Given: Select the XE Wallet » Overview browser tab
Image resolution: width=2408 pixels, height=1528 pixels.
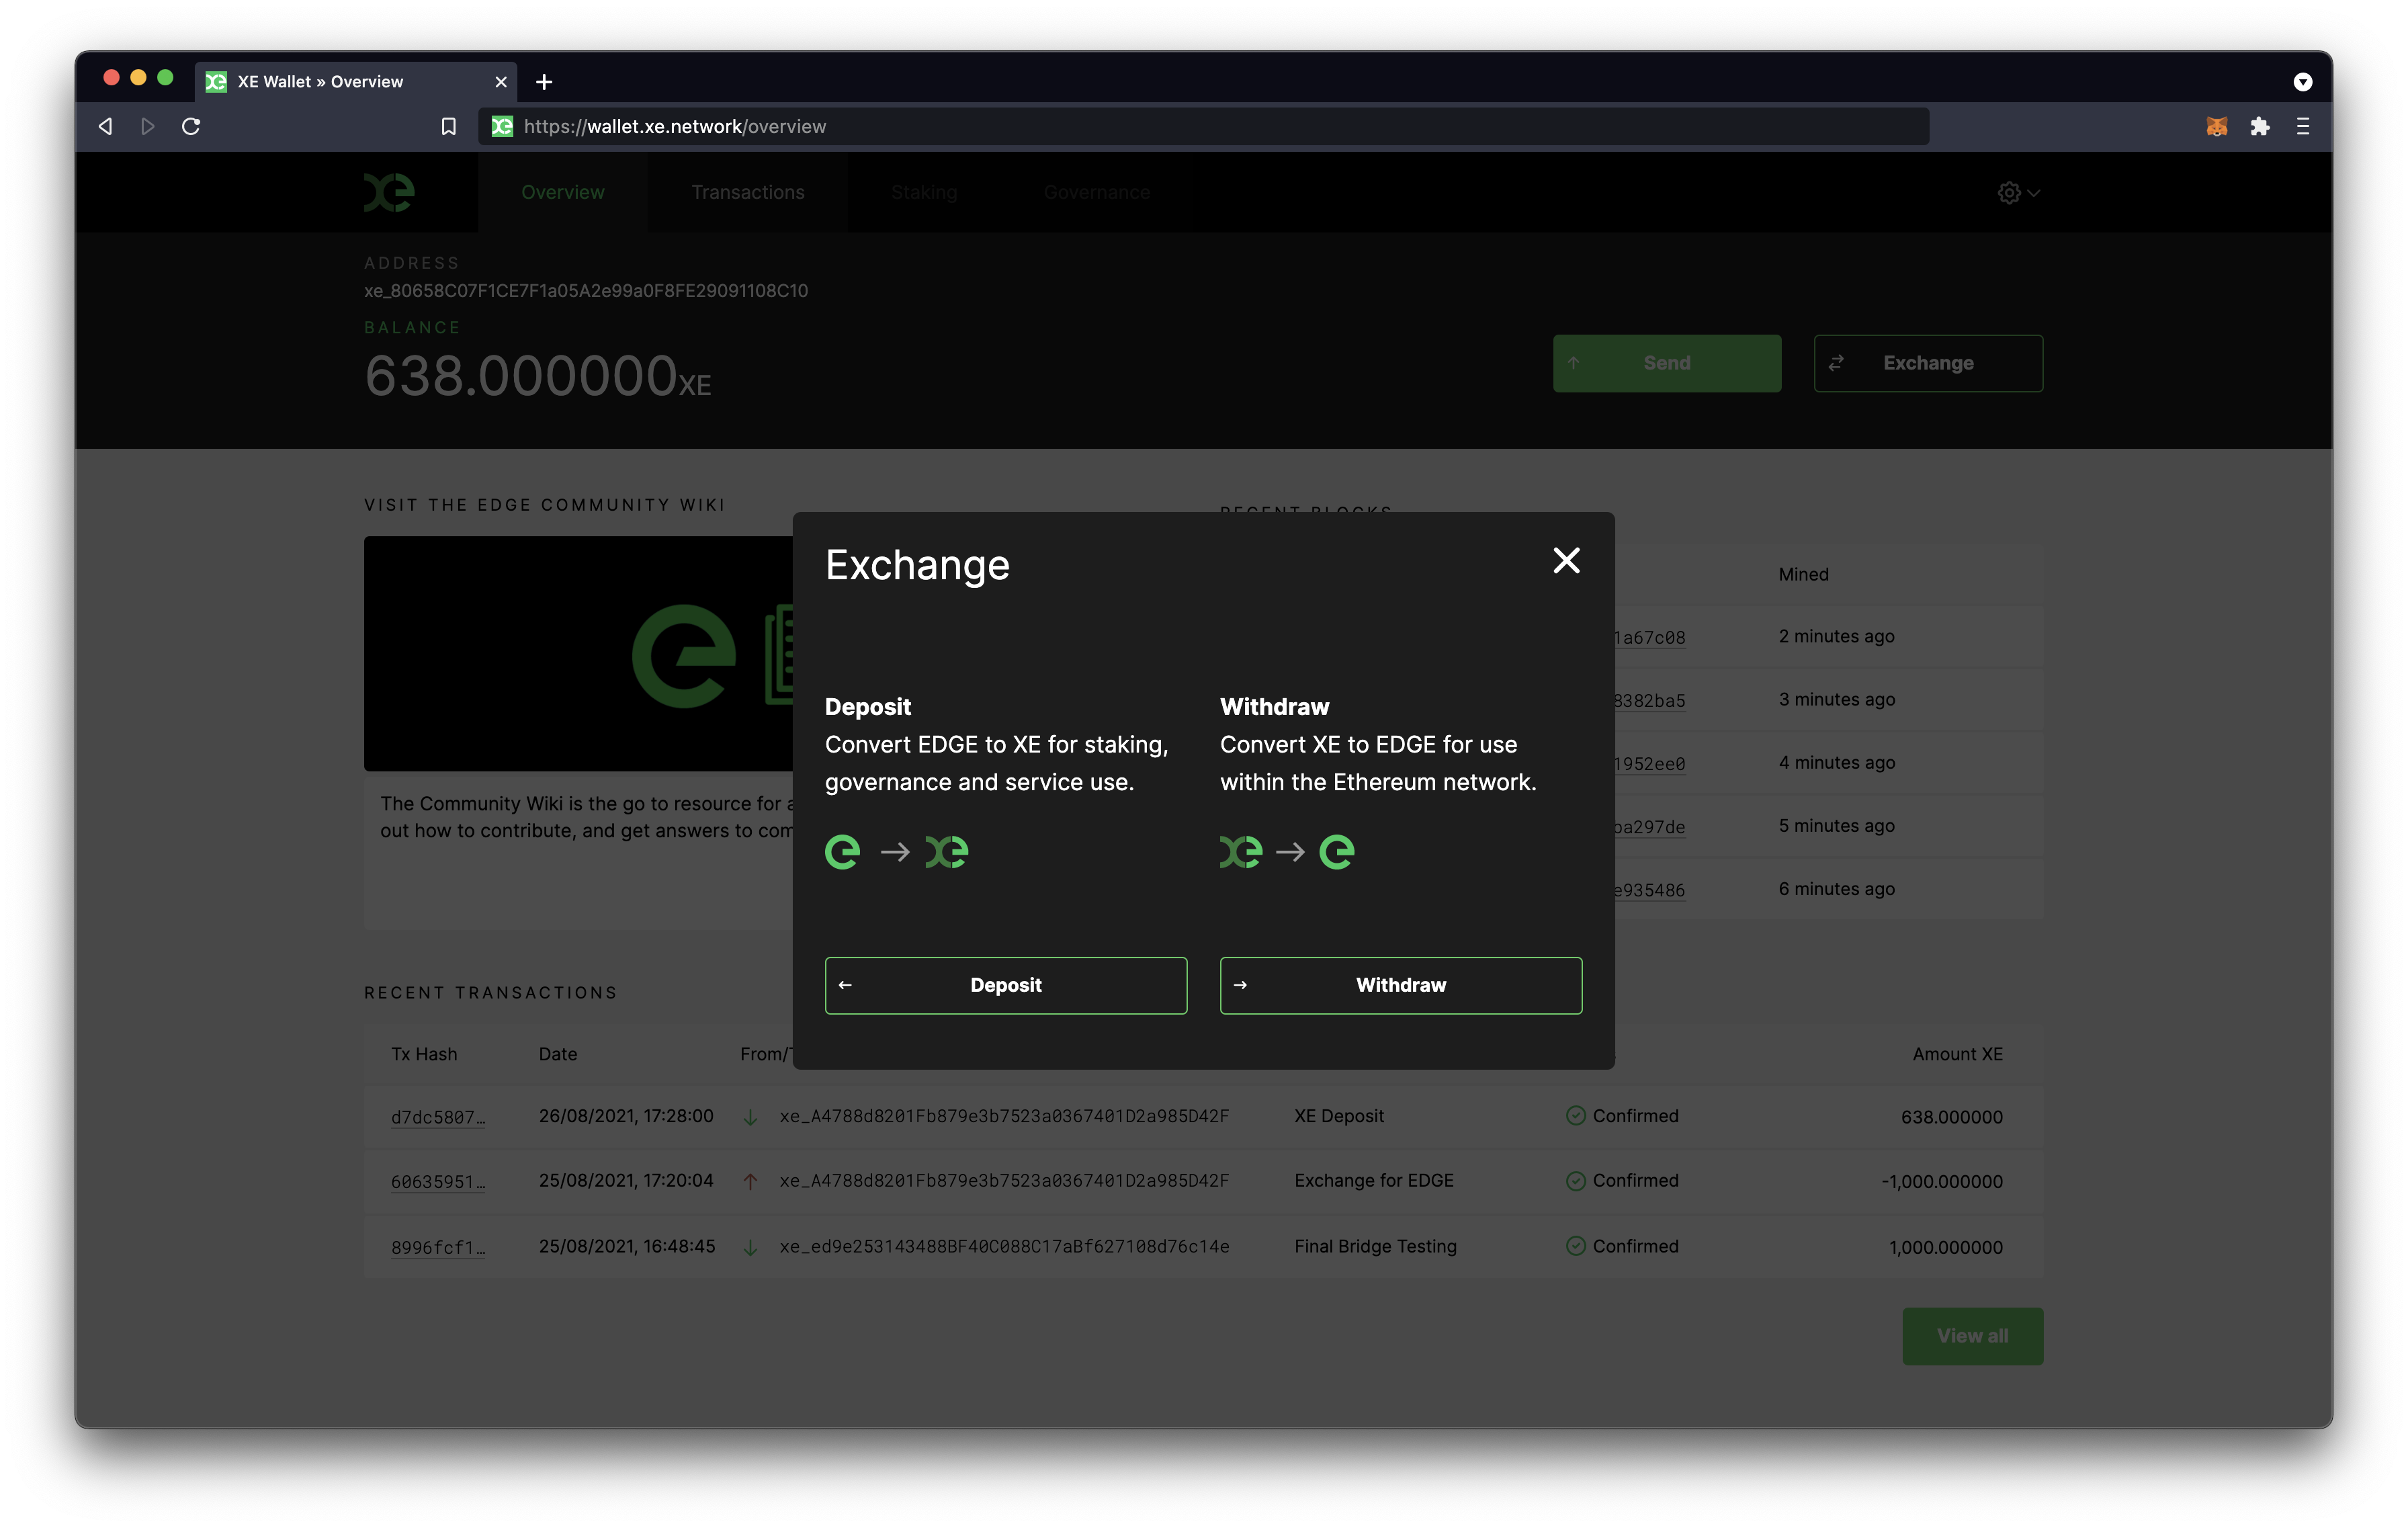Looking at the screenshot, I should [355, 82].
